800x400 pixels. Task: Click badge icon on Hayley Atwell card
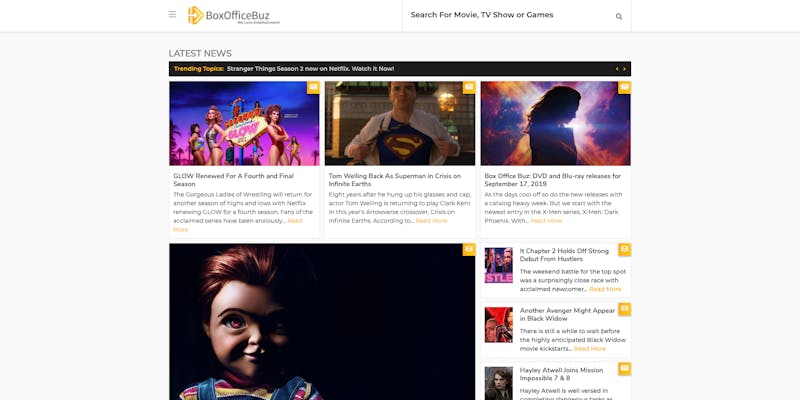pos(624,368)
